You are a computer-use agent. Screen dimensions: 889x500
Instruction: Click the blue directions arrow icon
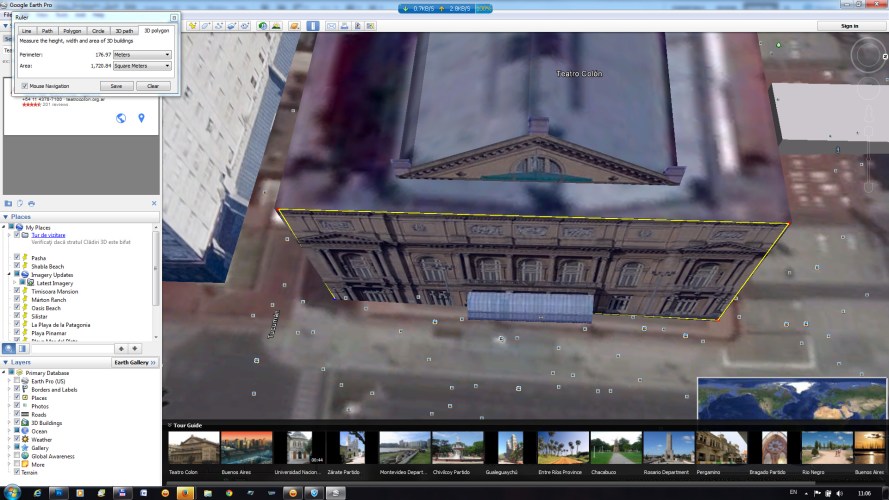pos(141,119)
